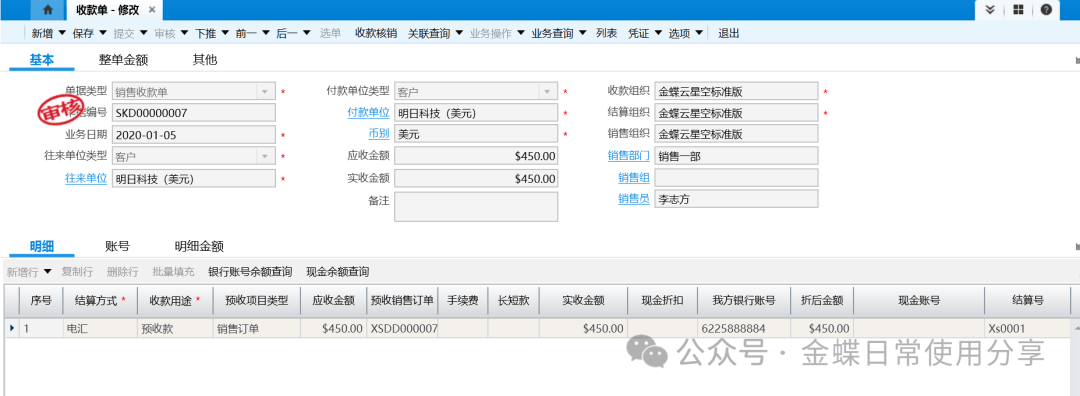The height and width of the screenshot is (396, 1080).
Task: Click the 收款核销 toolbar button
Action: [375, 32]
